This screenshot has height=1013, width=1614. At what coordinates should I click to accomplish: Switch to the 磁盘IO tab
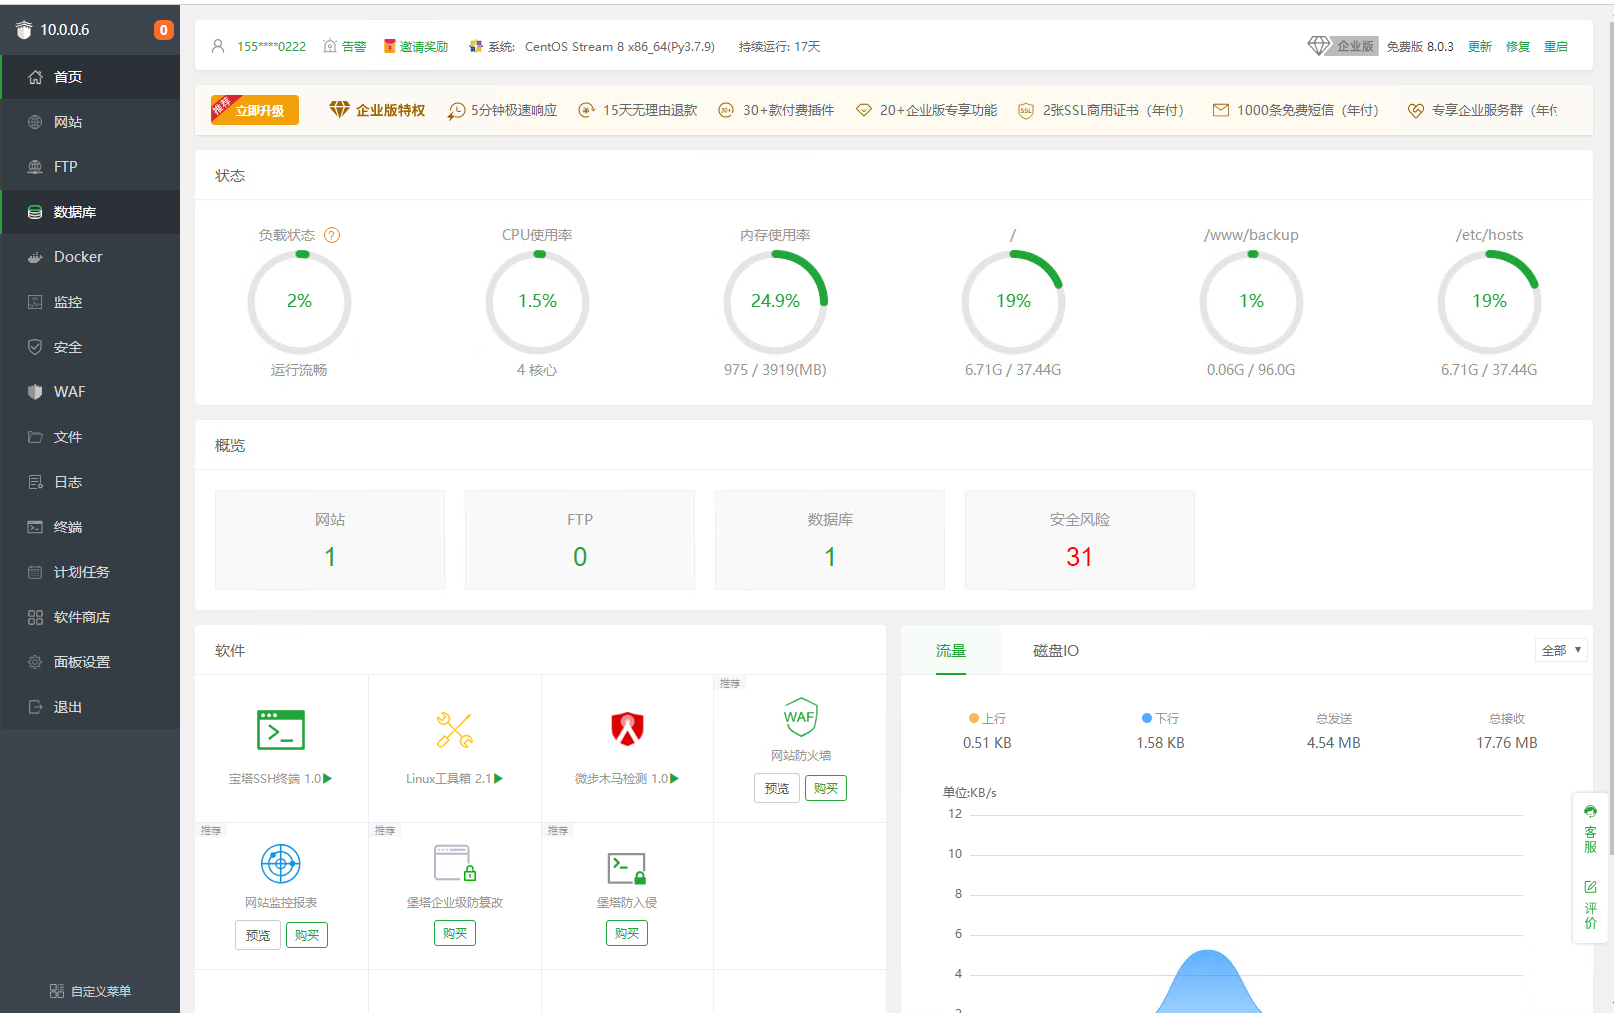1055,651
